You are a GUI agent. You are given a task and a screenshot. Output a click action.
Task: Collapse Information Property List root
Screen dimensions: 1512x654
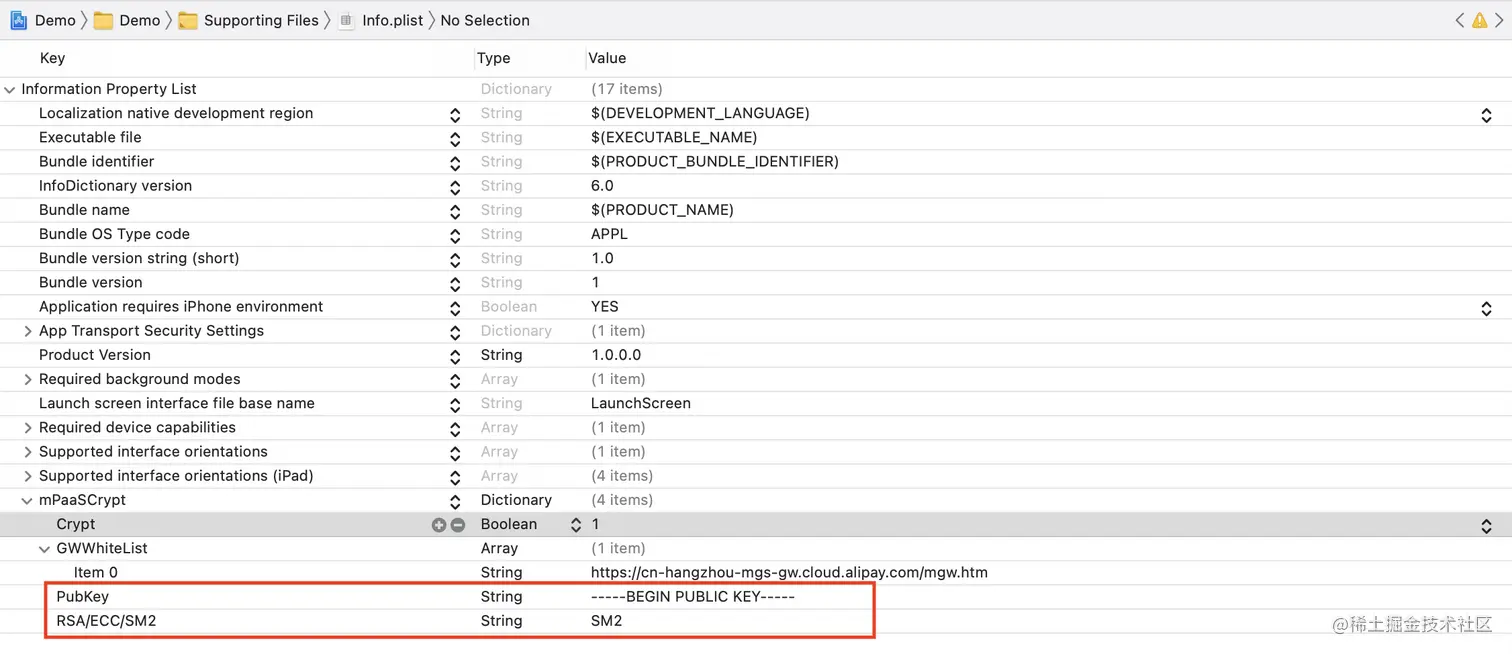coord(10,89)
